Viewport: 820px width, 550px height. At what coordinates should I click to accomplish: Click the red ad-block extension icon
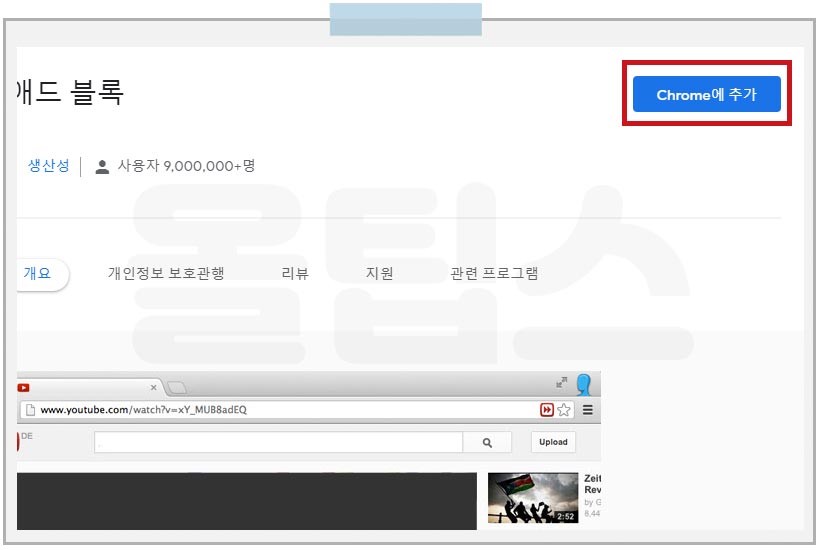click(x=546, y=410)
